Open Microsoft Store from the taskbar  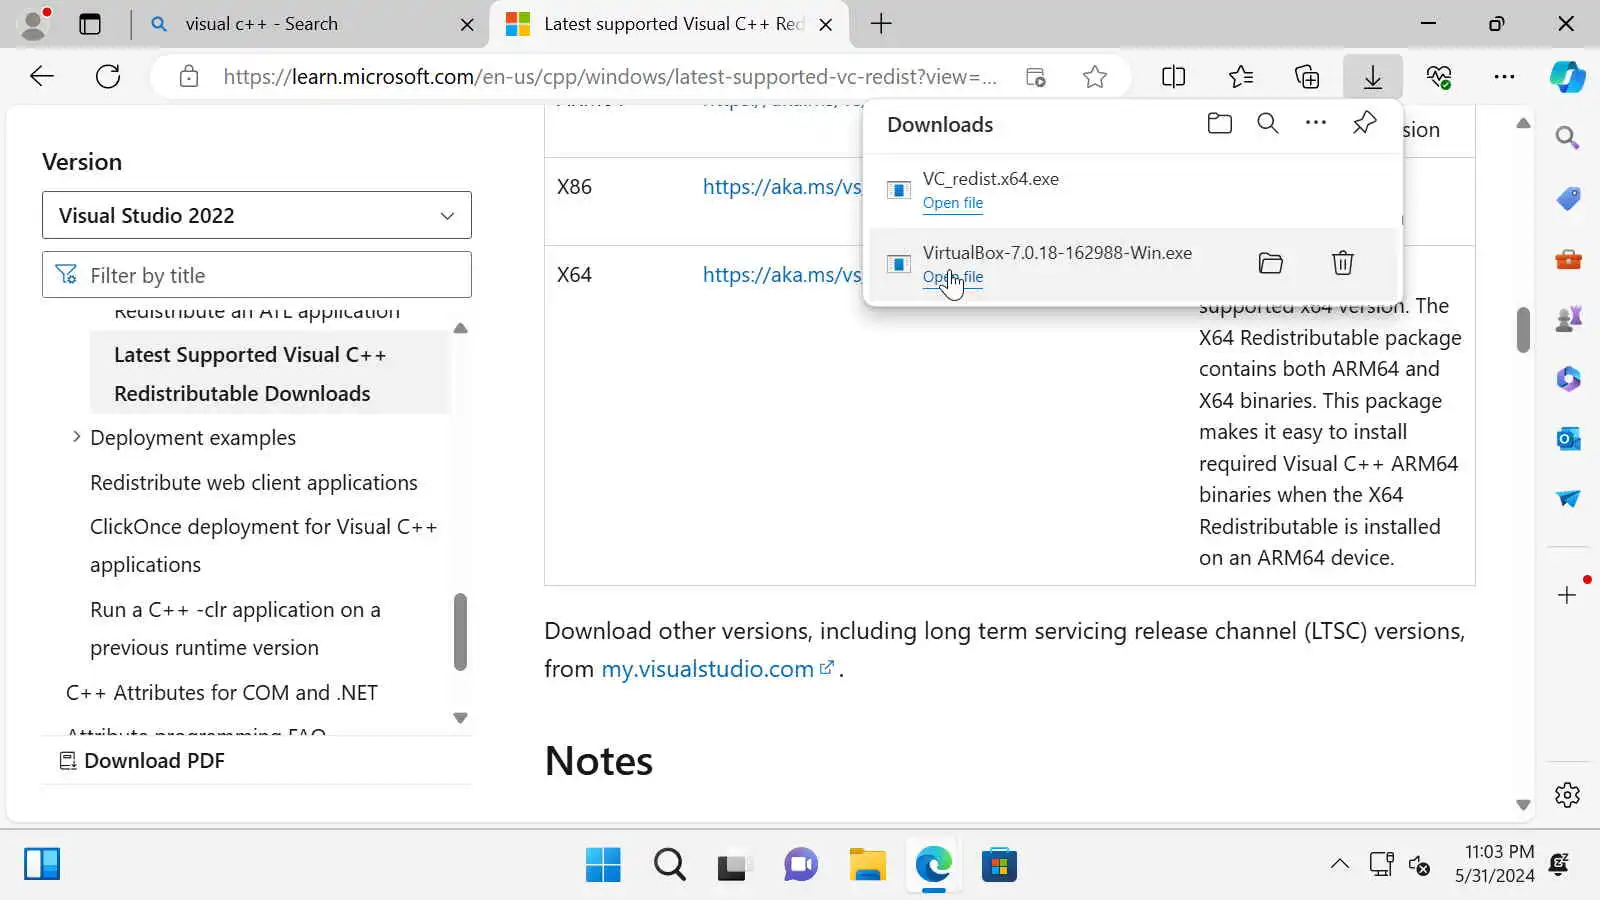999,865
